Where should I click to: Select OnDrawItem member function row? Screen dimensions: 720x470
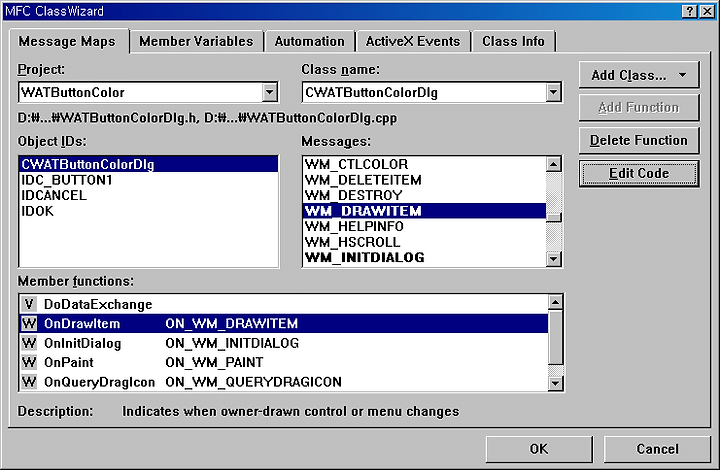[284, 324]
